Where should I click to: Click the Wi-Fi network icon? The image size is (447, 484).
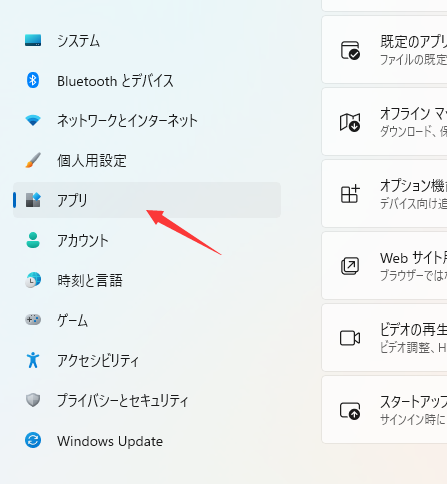33,120
